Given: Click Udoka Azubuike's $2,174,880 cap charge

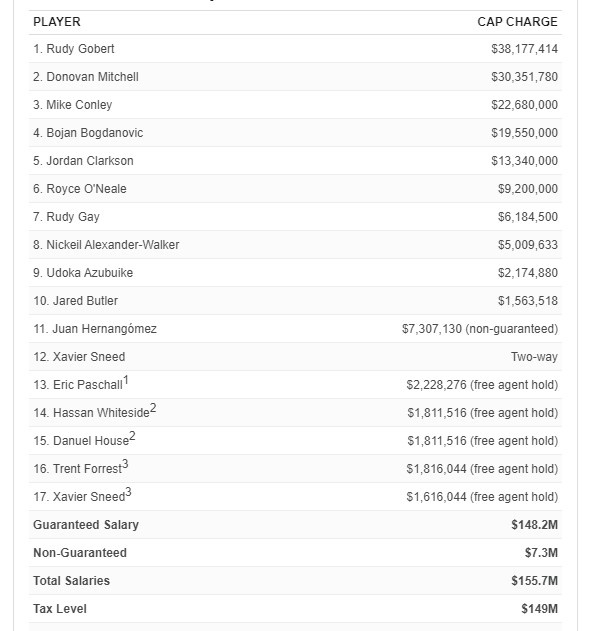Looking at the screenshot, I should 528,273.
